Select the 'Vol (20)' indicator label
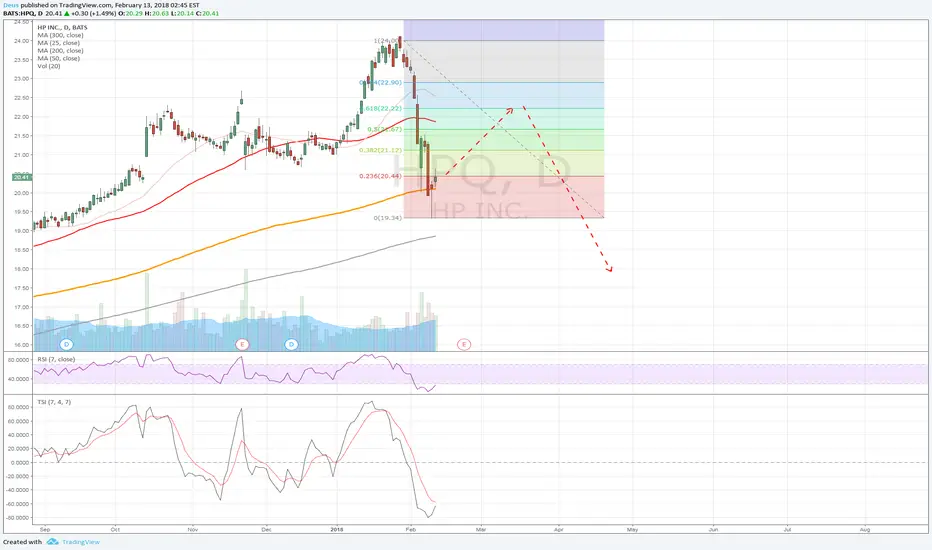932x550 pixels. pos(49,66)
